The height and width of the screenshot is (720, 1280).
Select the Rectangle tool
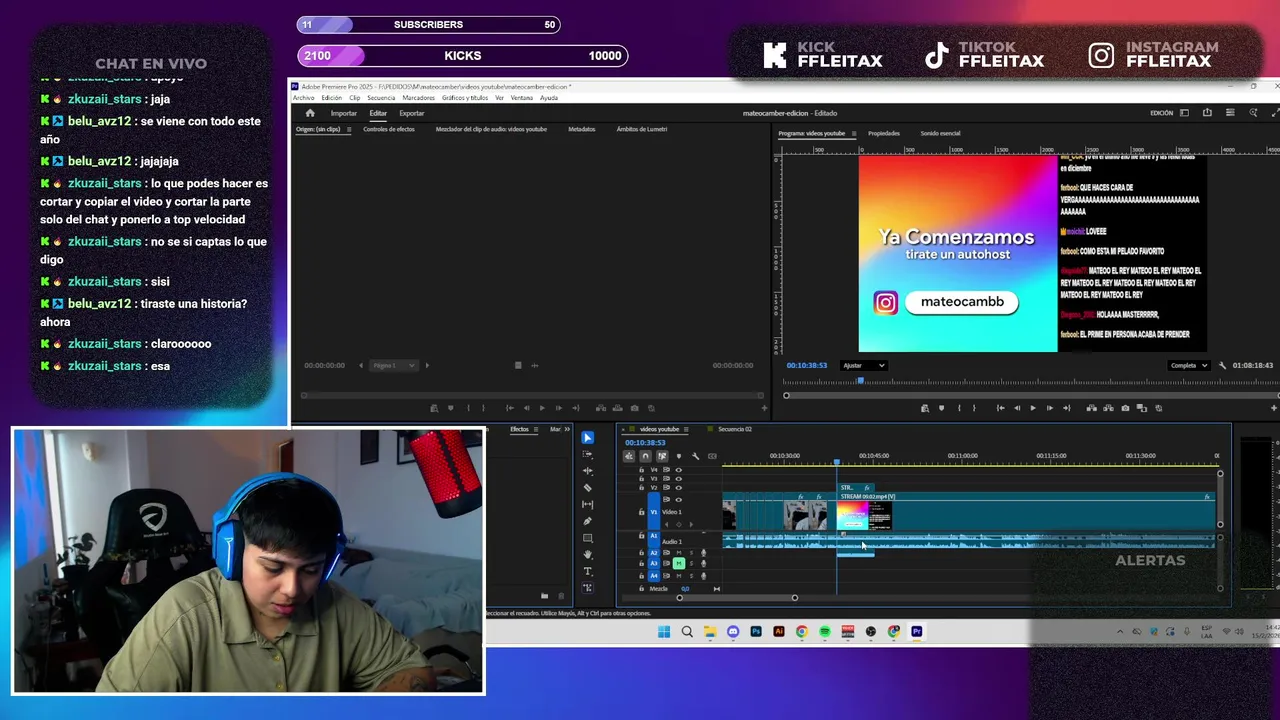[x=588, y=538]
